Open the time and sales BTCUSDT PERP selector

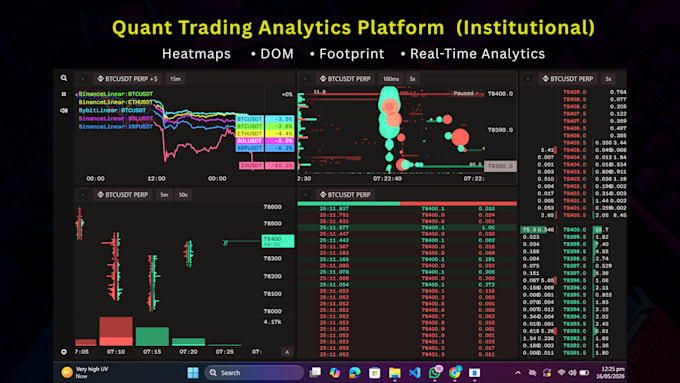345,195
